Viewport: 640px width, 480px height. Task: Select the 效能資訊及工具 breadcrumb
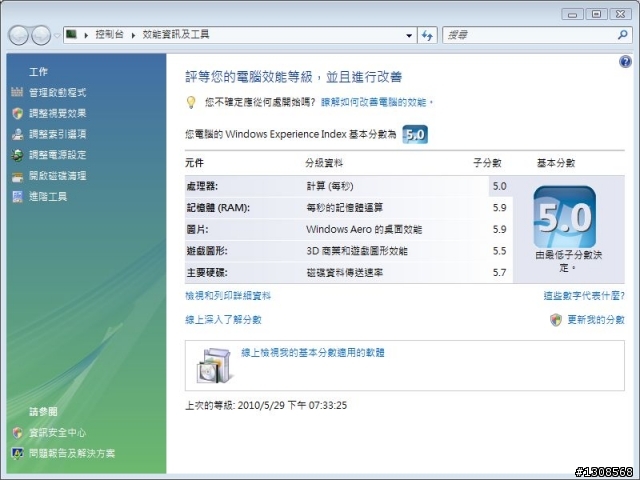[x=176, y=35]
